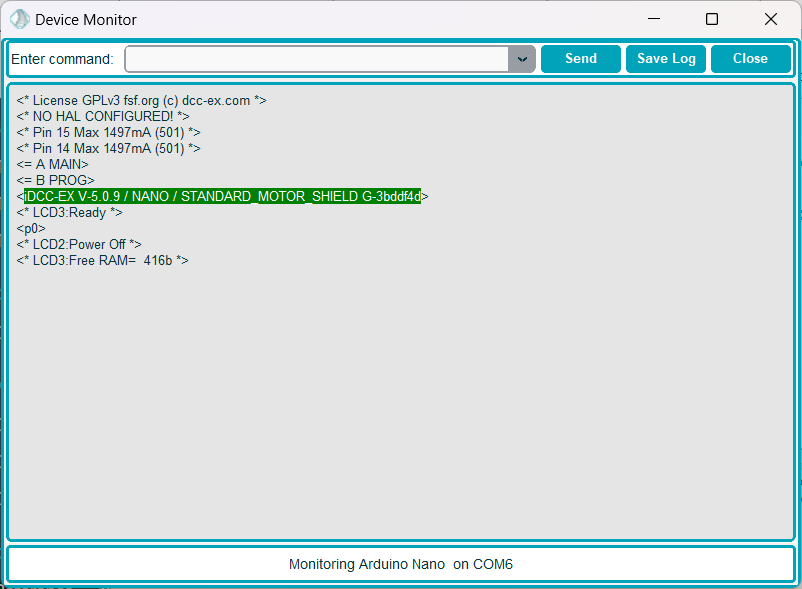The width and height of the screenshot is (802, 589).
Task: Click the Device Monitor app icon in title bar
Action: point(19,19)
